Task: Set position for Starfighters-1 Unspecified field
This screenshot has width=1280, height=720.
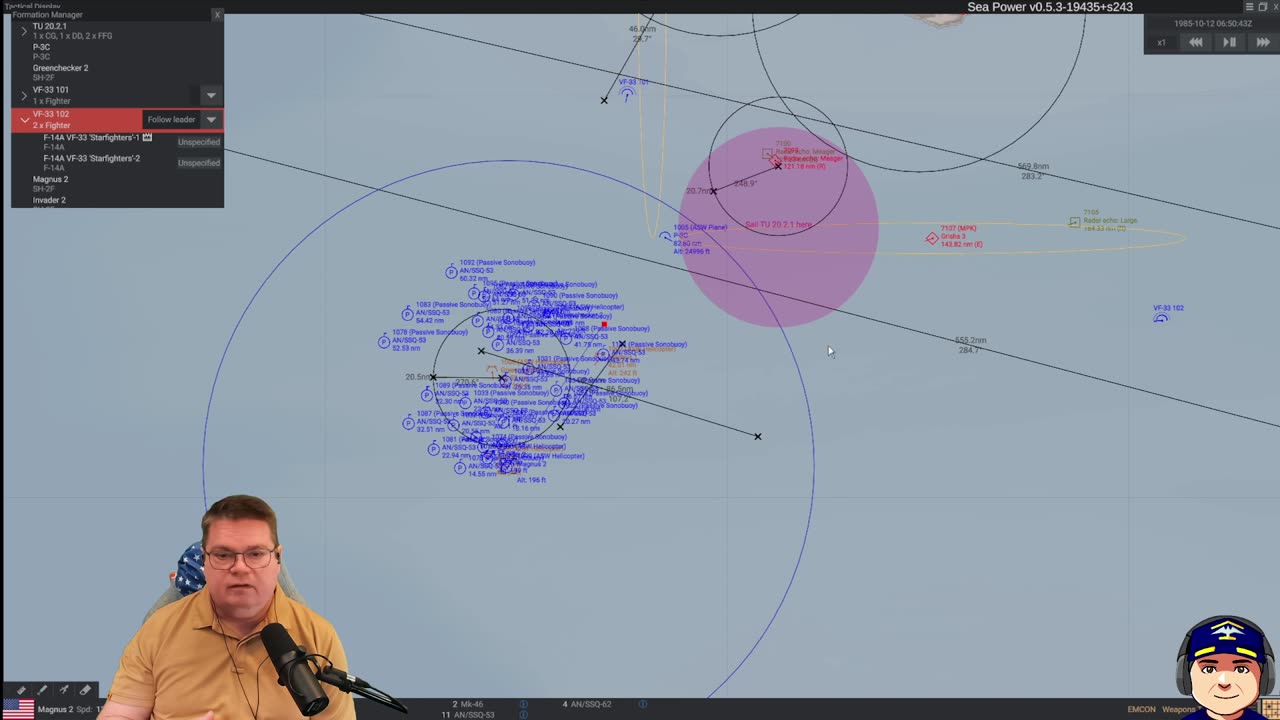Action: click(198, 142)
